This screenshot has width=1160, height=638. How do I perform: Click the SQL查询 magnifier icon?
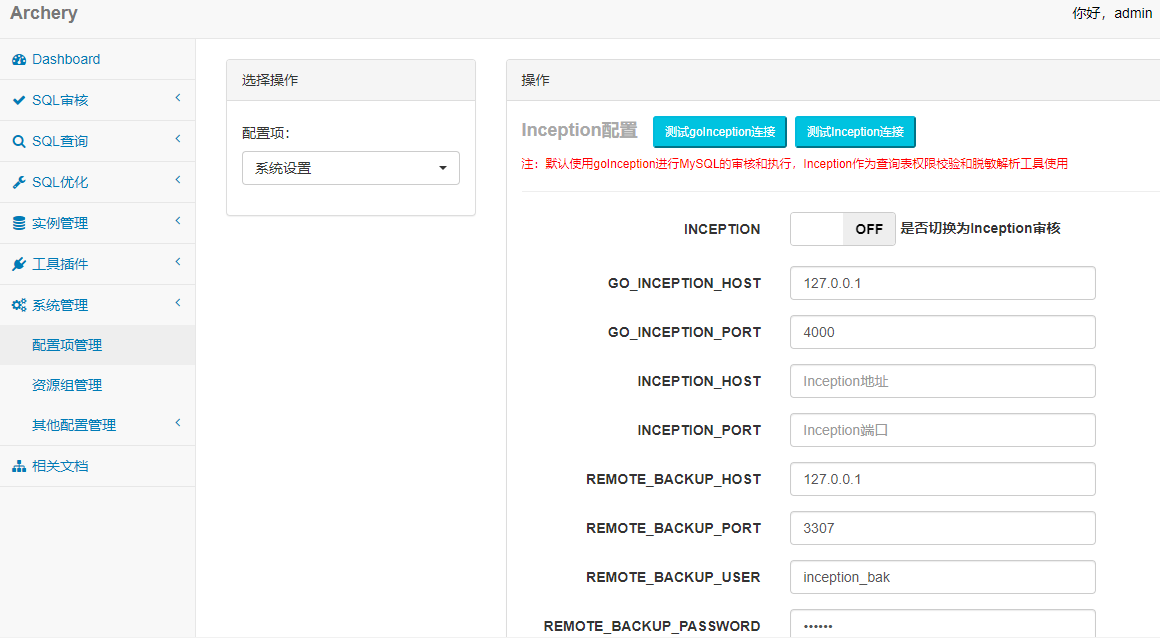click(19, 141)
